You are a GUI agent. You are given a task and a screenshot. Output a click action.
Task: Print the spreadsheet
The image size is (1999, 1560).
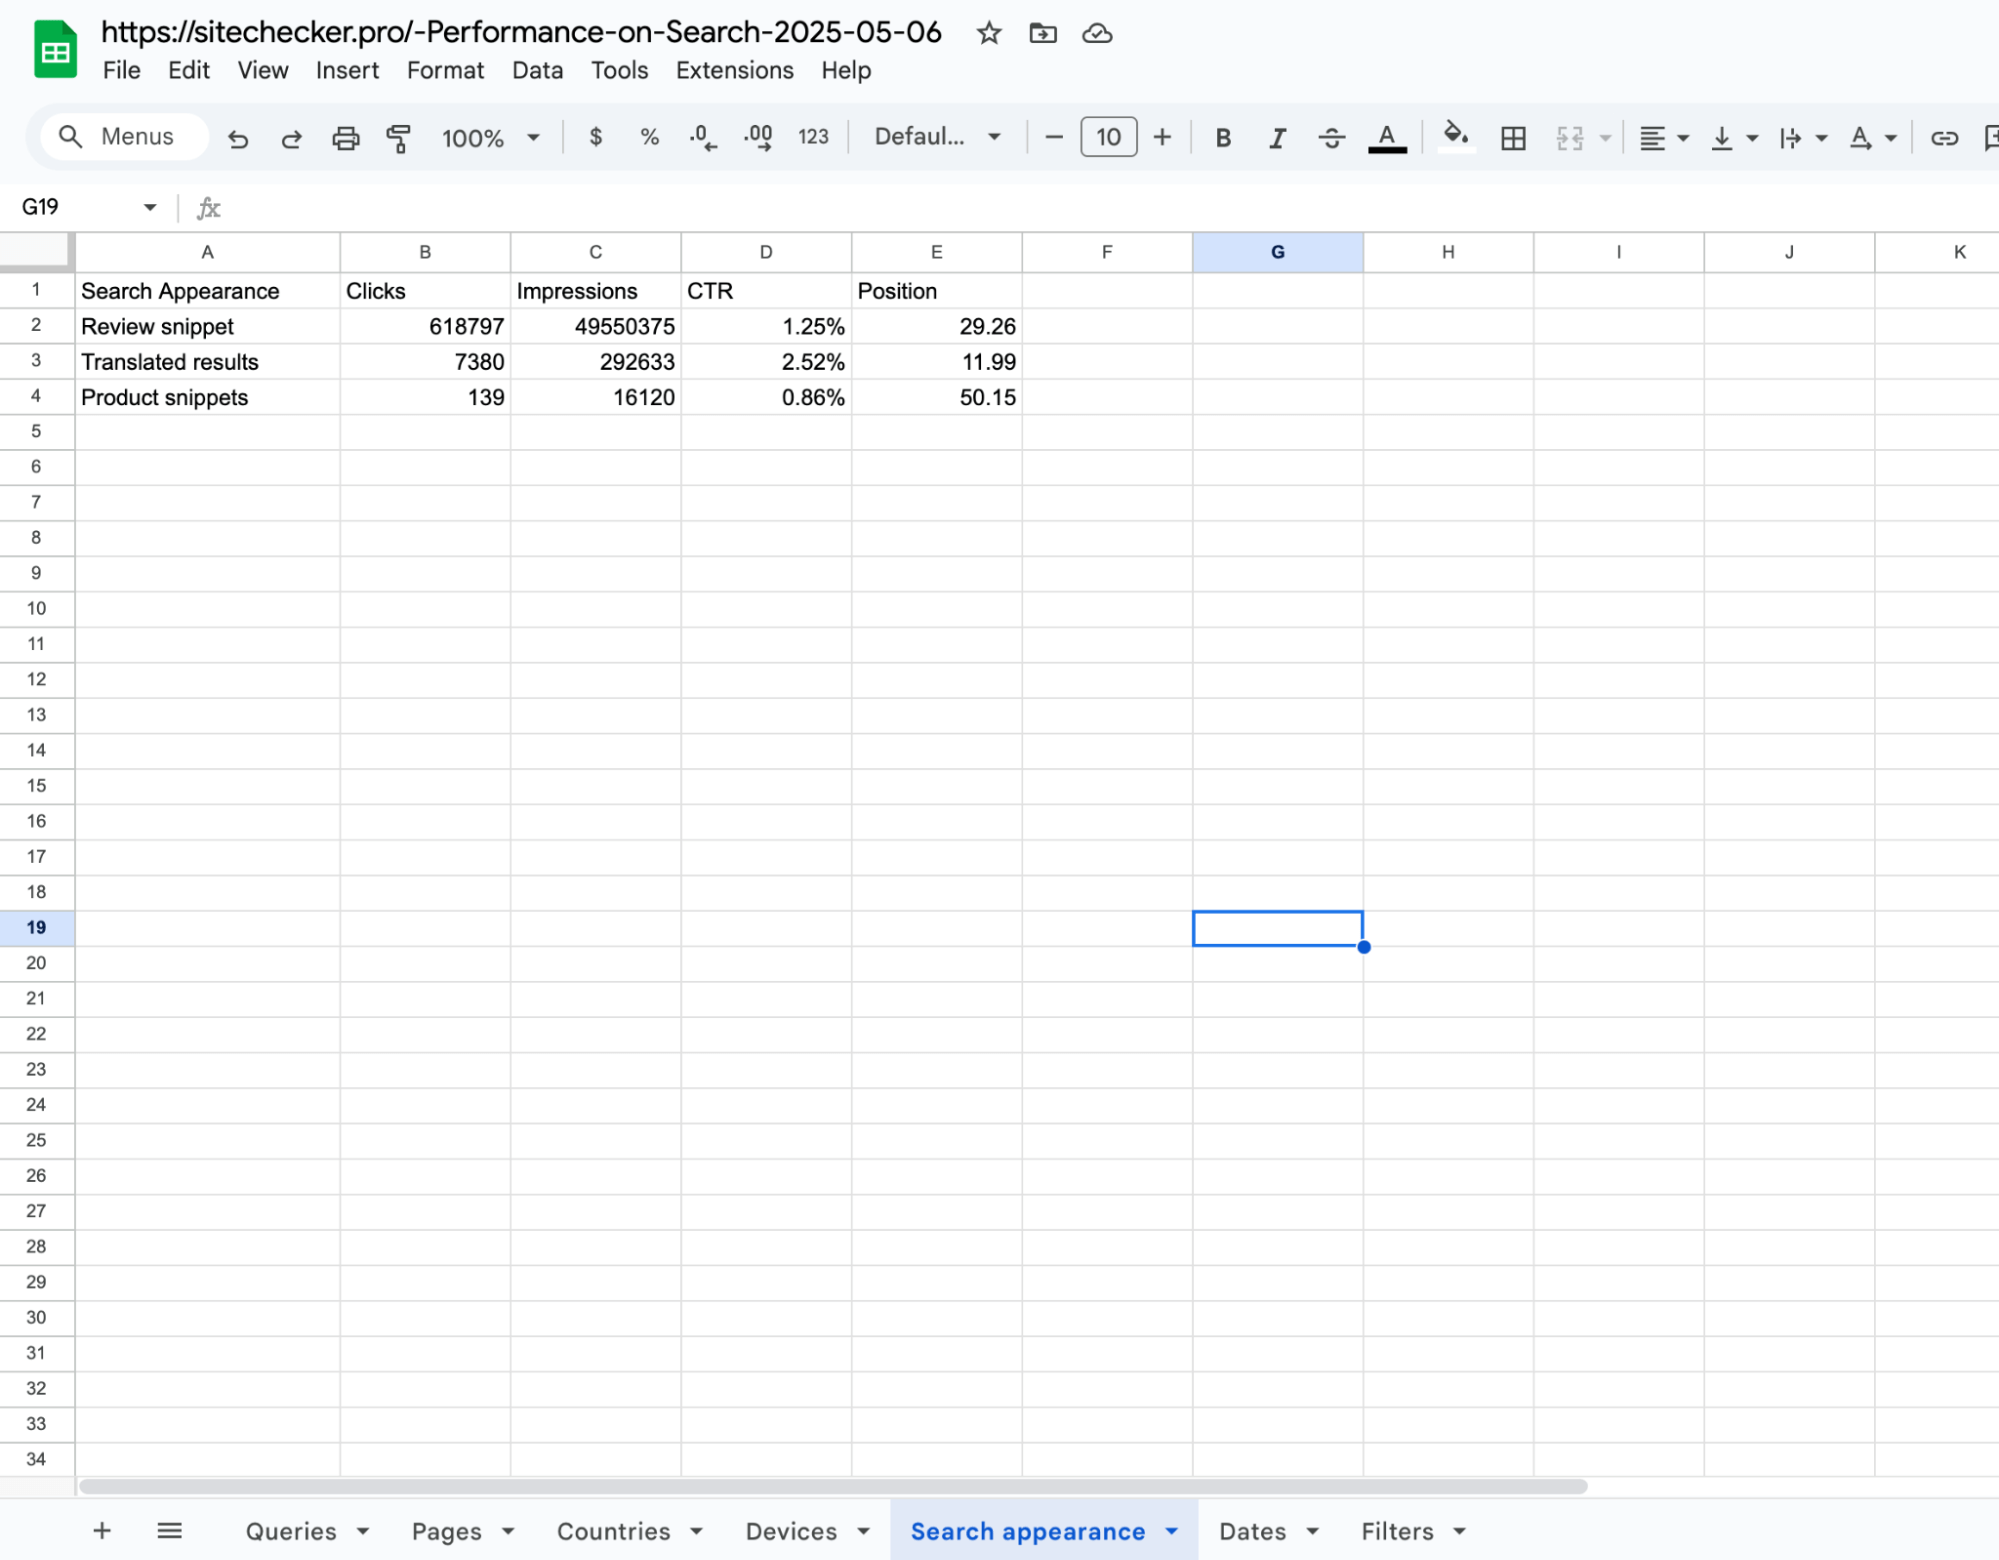tap(345, 138)
